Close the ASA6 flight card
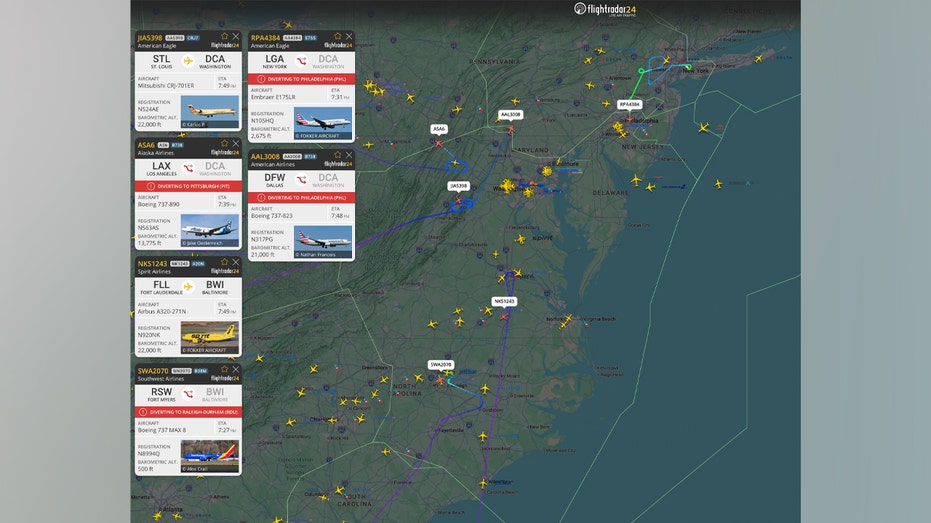Screen dimensions: 931x523 236,144
